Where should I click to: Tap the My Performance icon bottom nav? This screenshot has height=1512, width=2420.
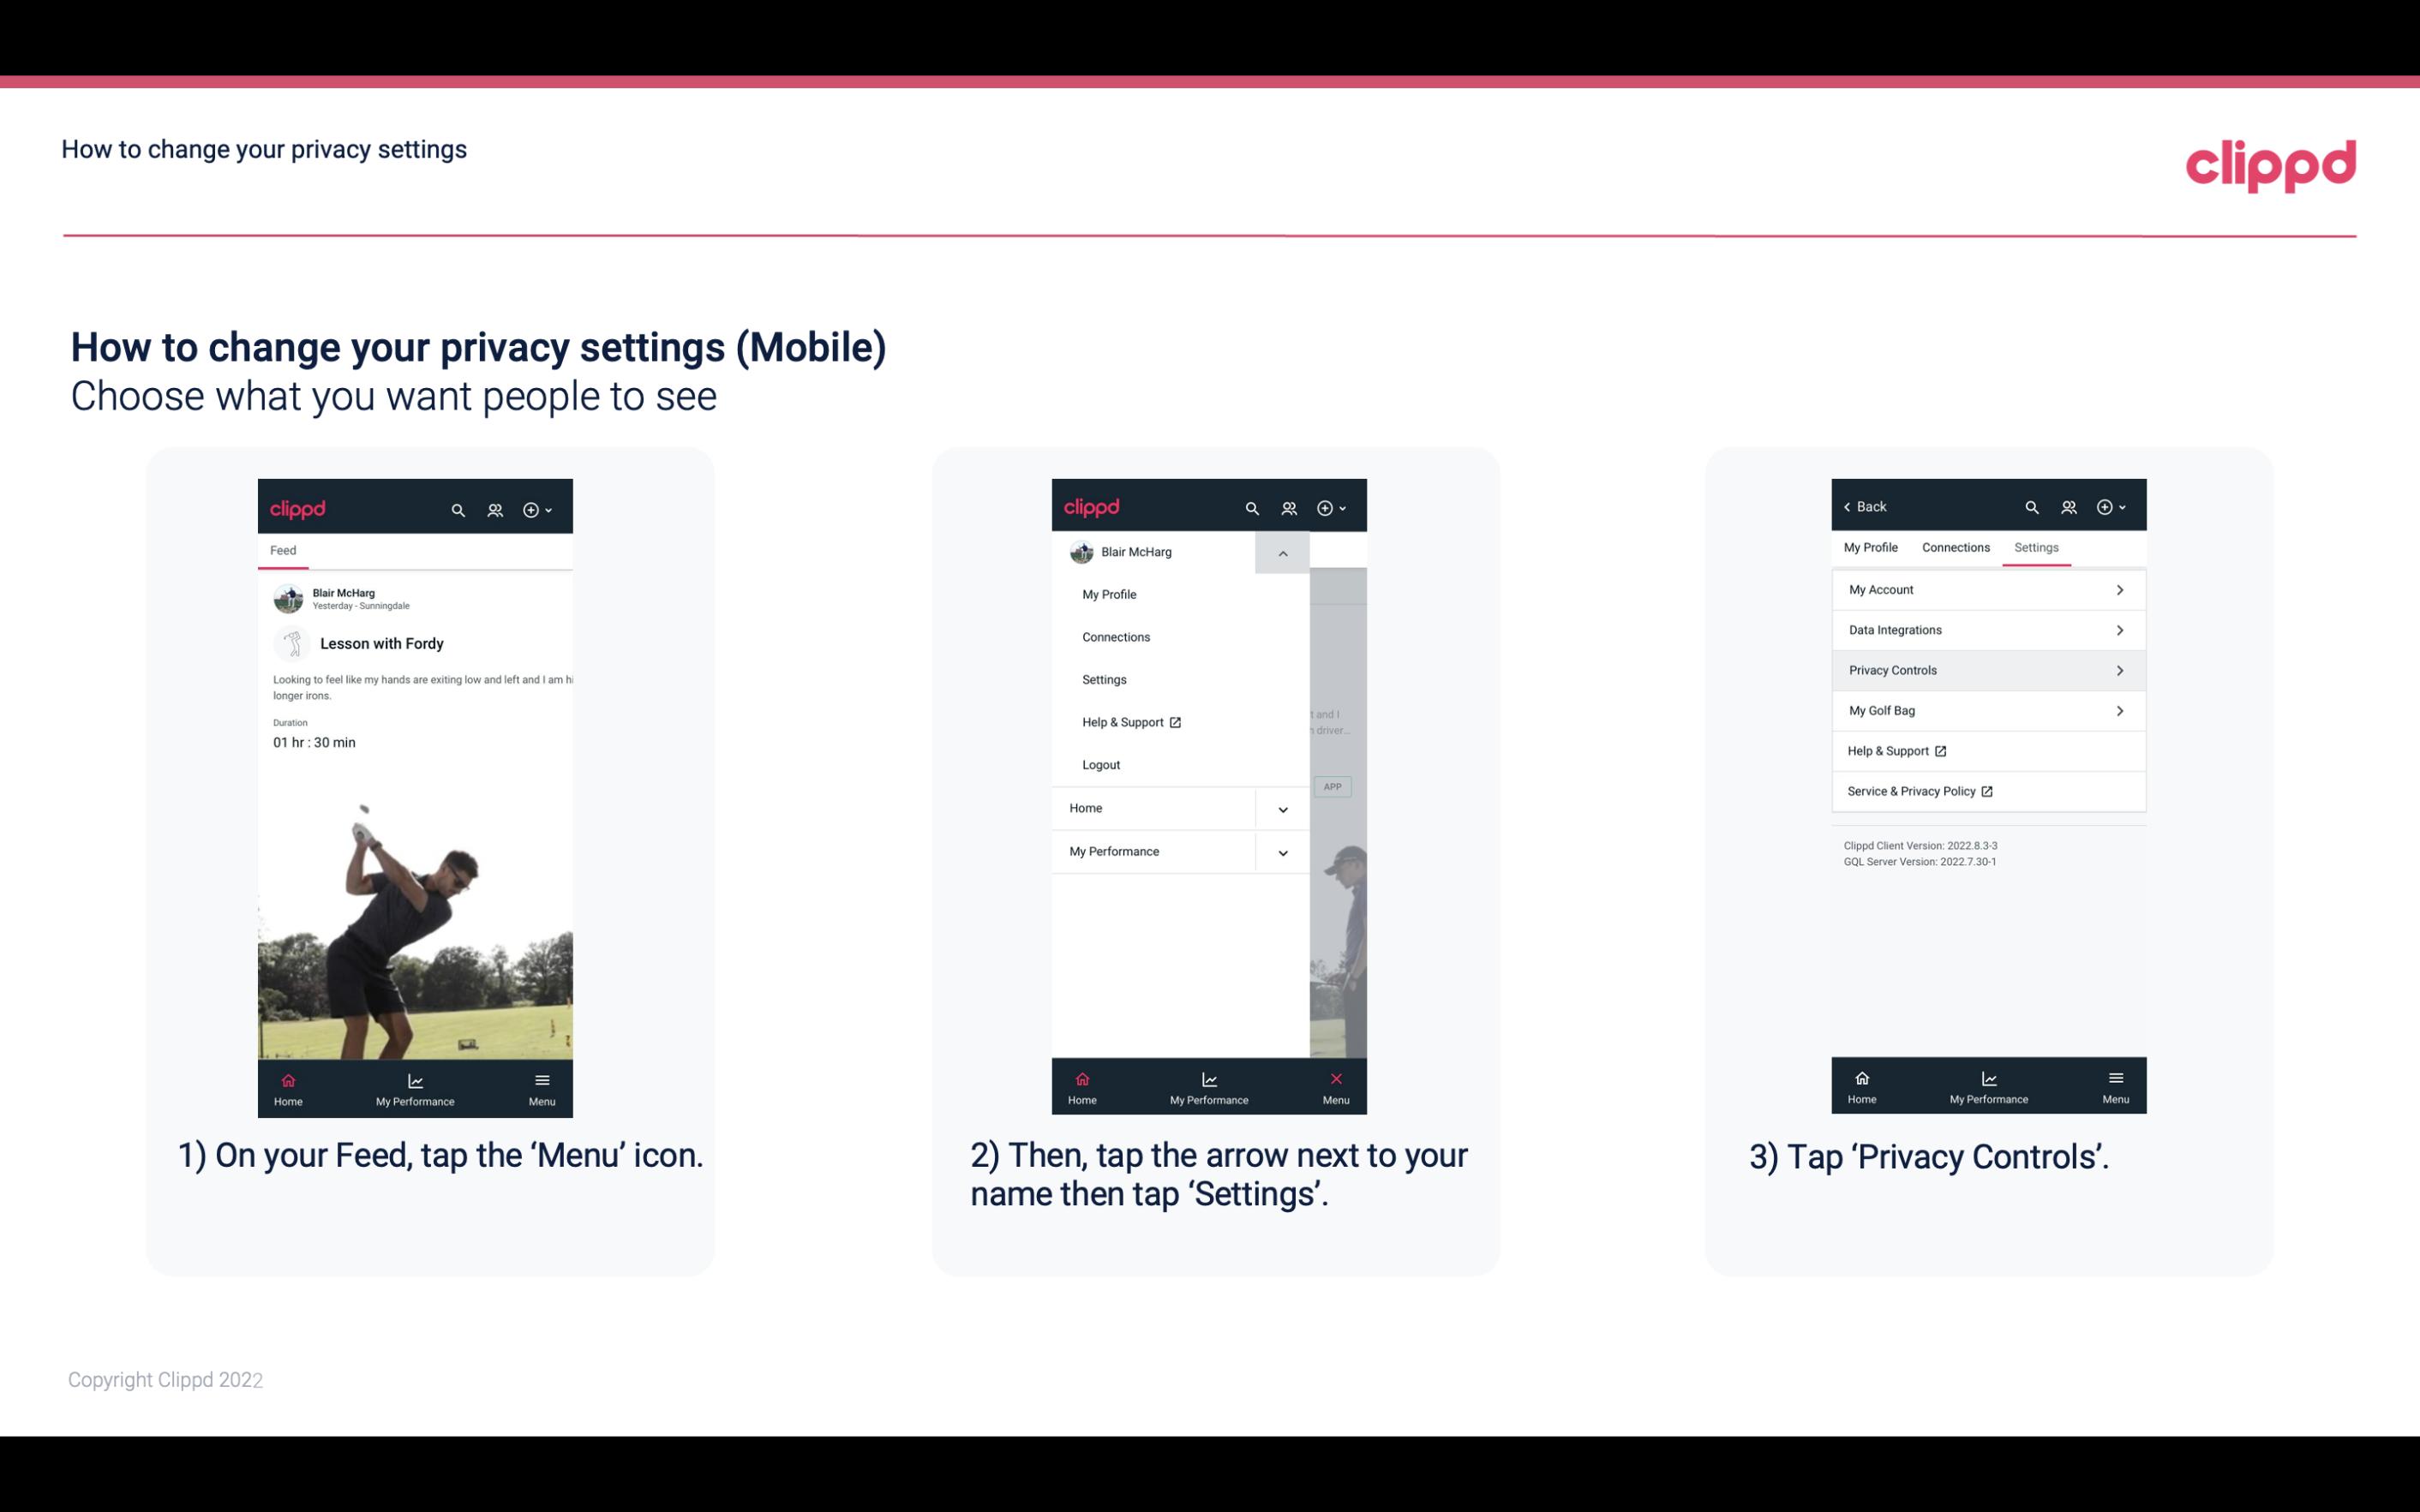(x=415, y=1087)
